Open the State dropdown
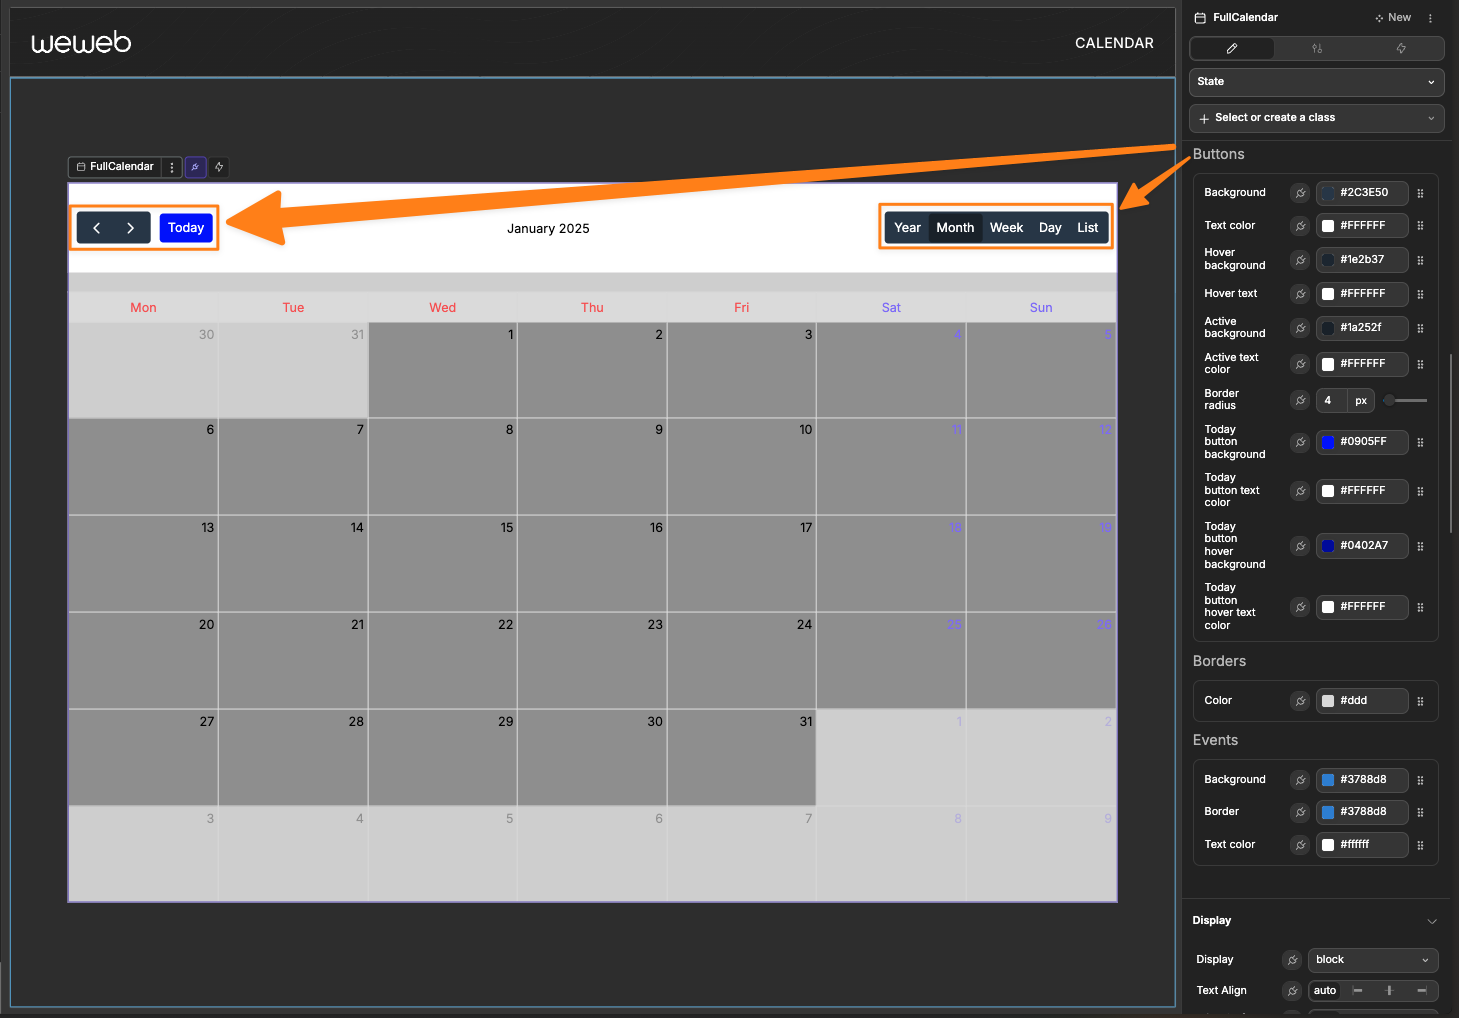Screen dimensions: 1459x1018 1316,82
